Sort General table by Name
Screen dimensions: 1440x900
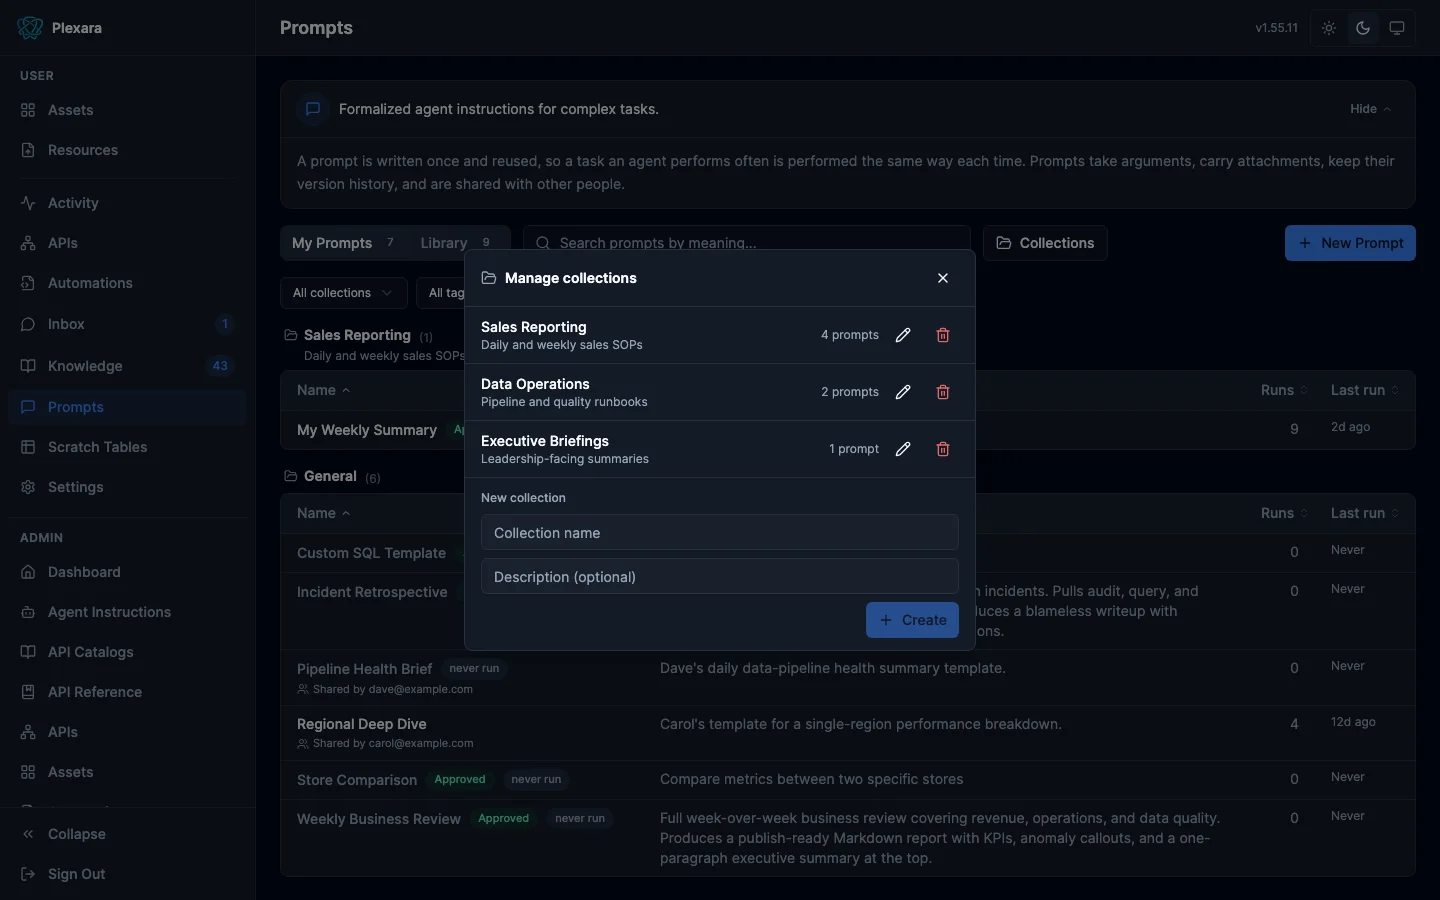(323, 513)
